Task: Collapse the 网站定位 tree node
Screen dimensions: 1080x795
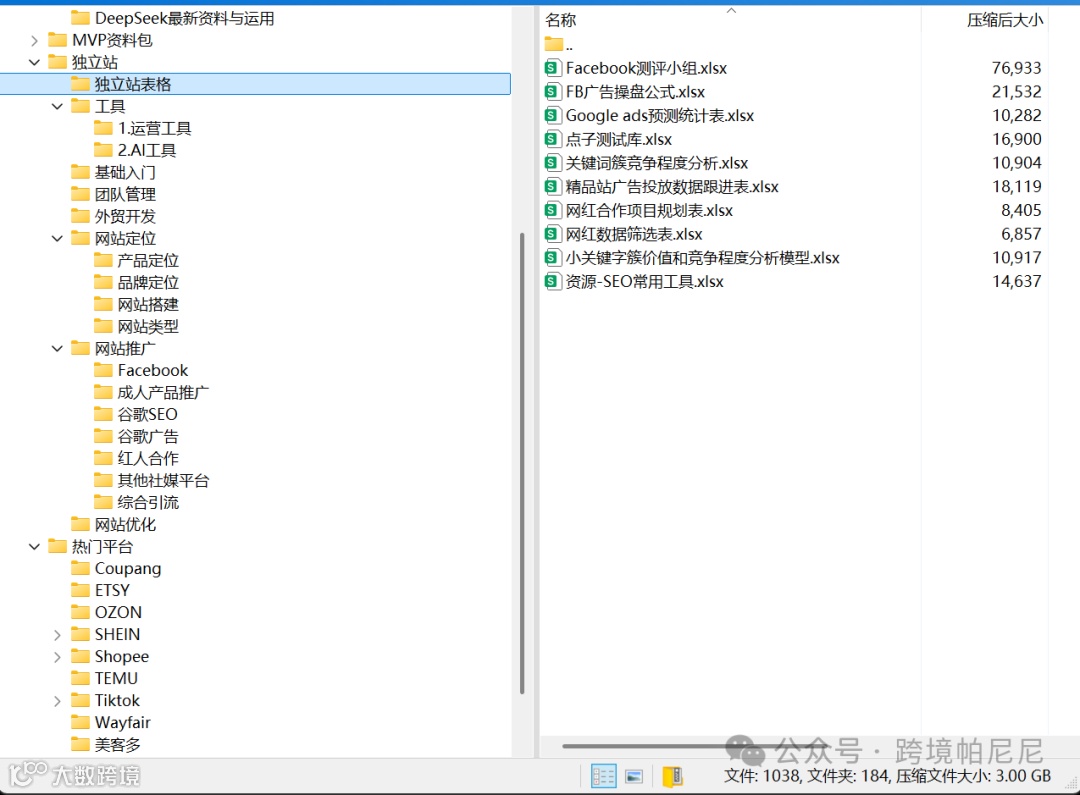Action: pos(57,238)
